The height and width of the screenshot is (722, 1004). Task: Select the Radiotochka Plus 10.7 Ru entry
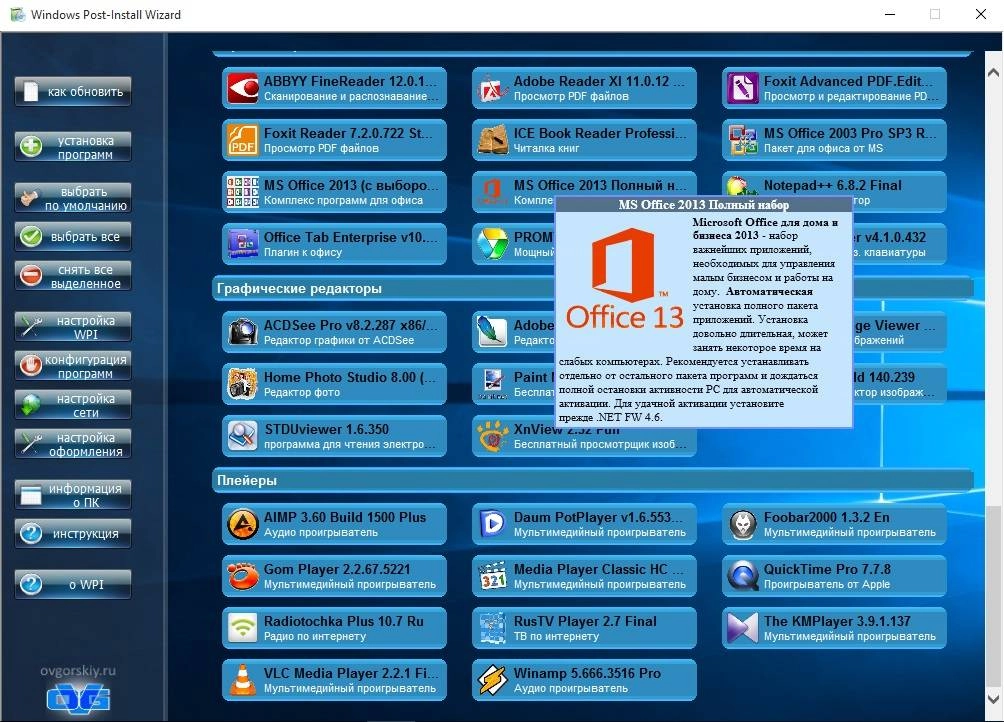[334, 628]
